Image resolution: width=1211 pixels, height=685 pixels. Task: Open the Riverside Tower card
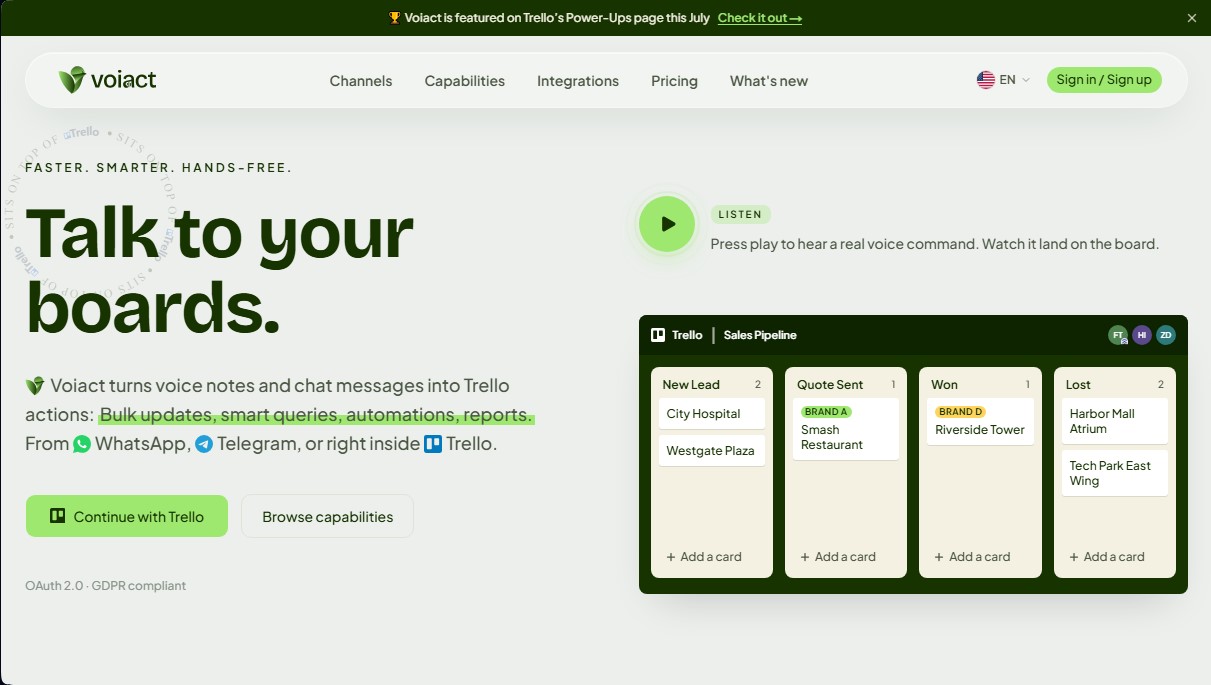pos(980,422)
